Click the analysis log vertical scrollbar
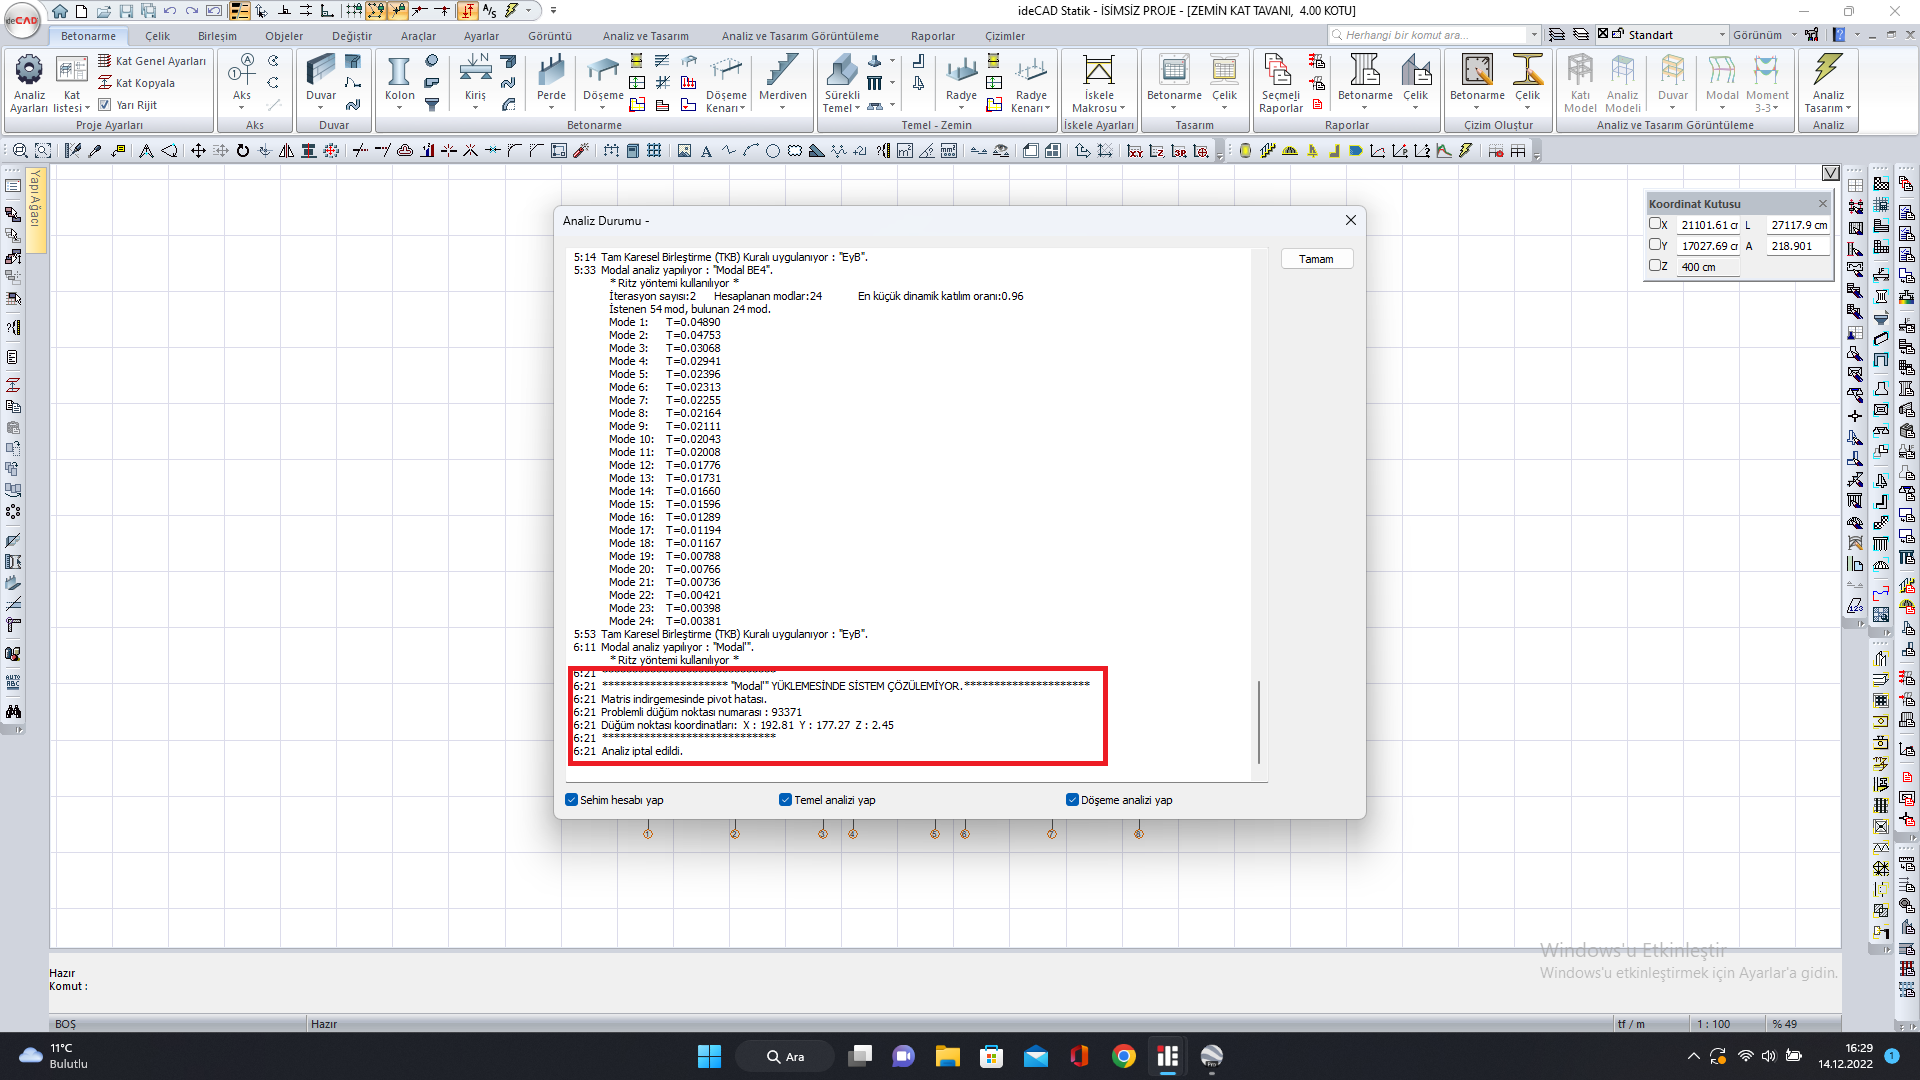The height and width of the screenshot is (1080, 1920). (x=1259, y=720)
